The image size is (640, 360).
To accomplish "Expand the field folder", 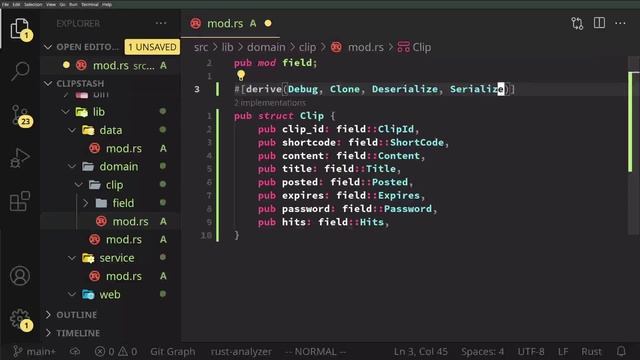I will click(x=85, y=203).
